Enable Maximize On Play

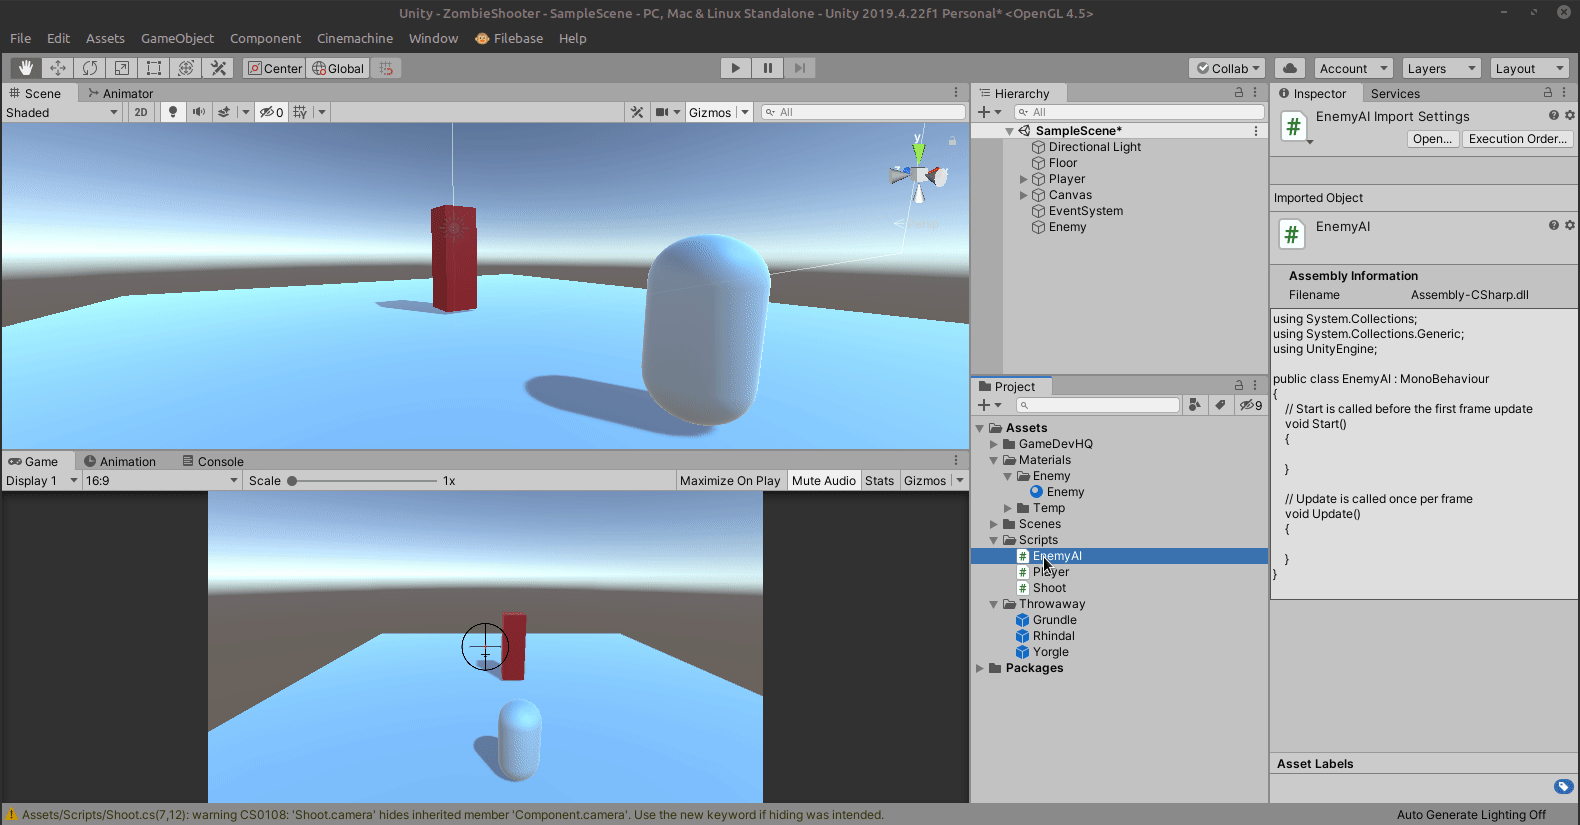tap(730, 481)
